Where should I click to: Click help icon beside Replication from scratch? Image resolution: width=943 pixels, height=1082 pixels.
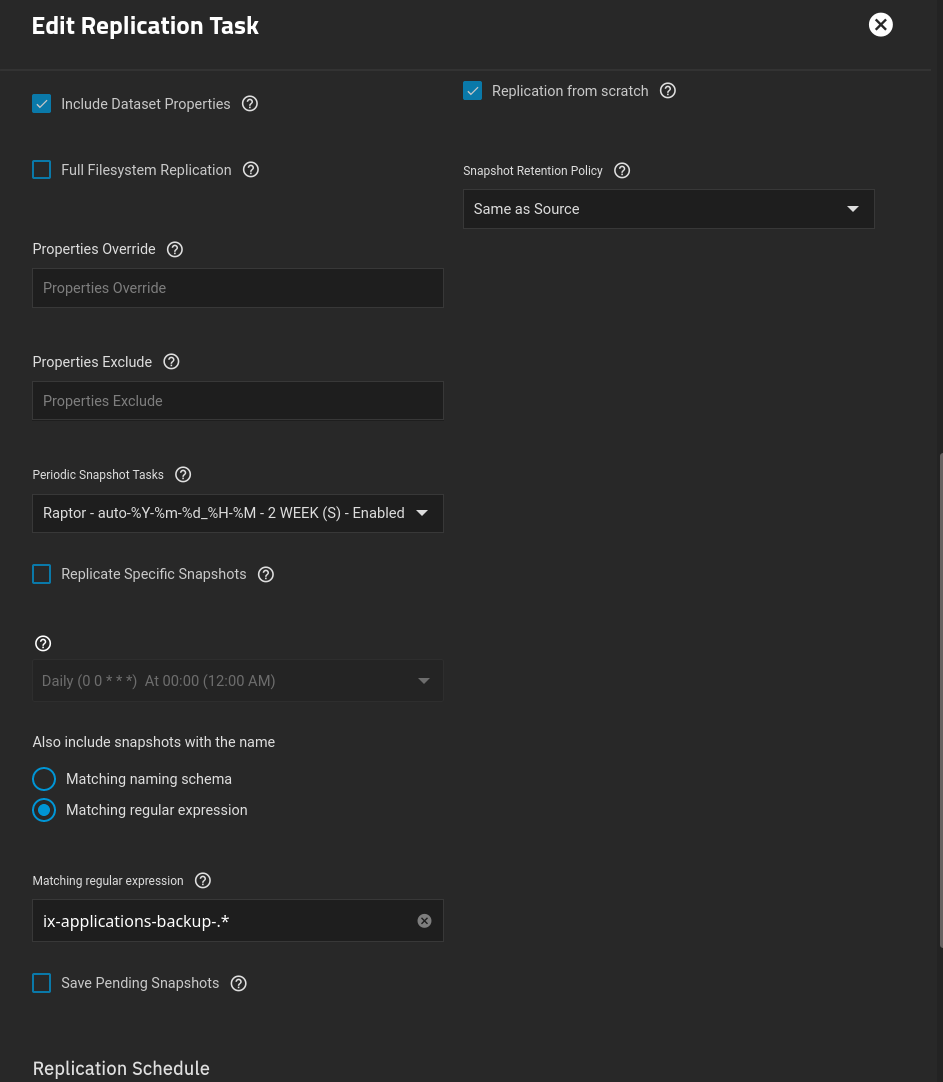[x=668, y=91]
